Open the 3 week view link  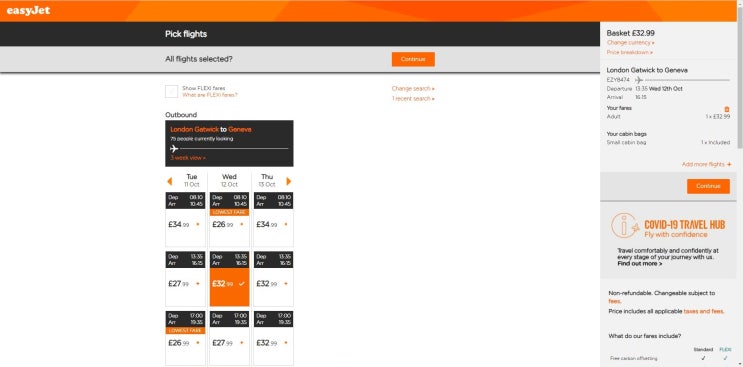pos(188,158)
